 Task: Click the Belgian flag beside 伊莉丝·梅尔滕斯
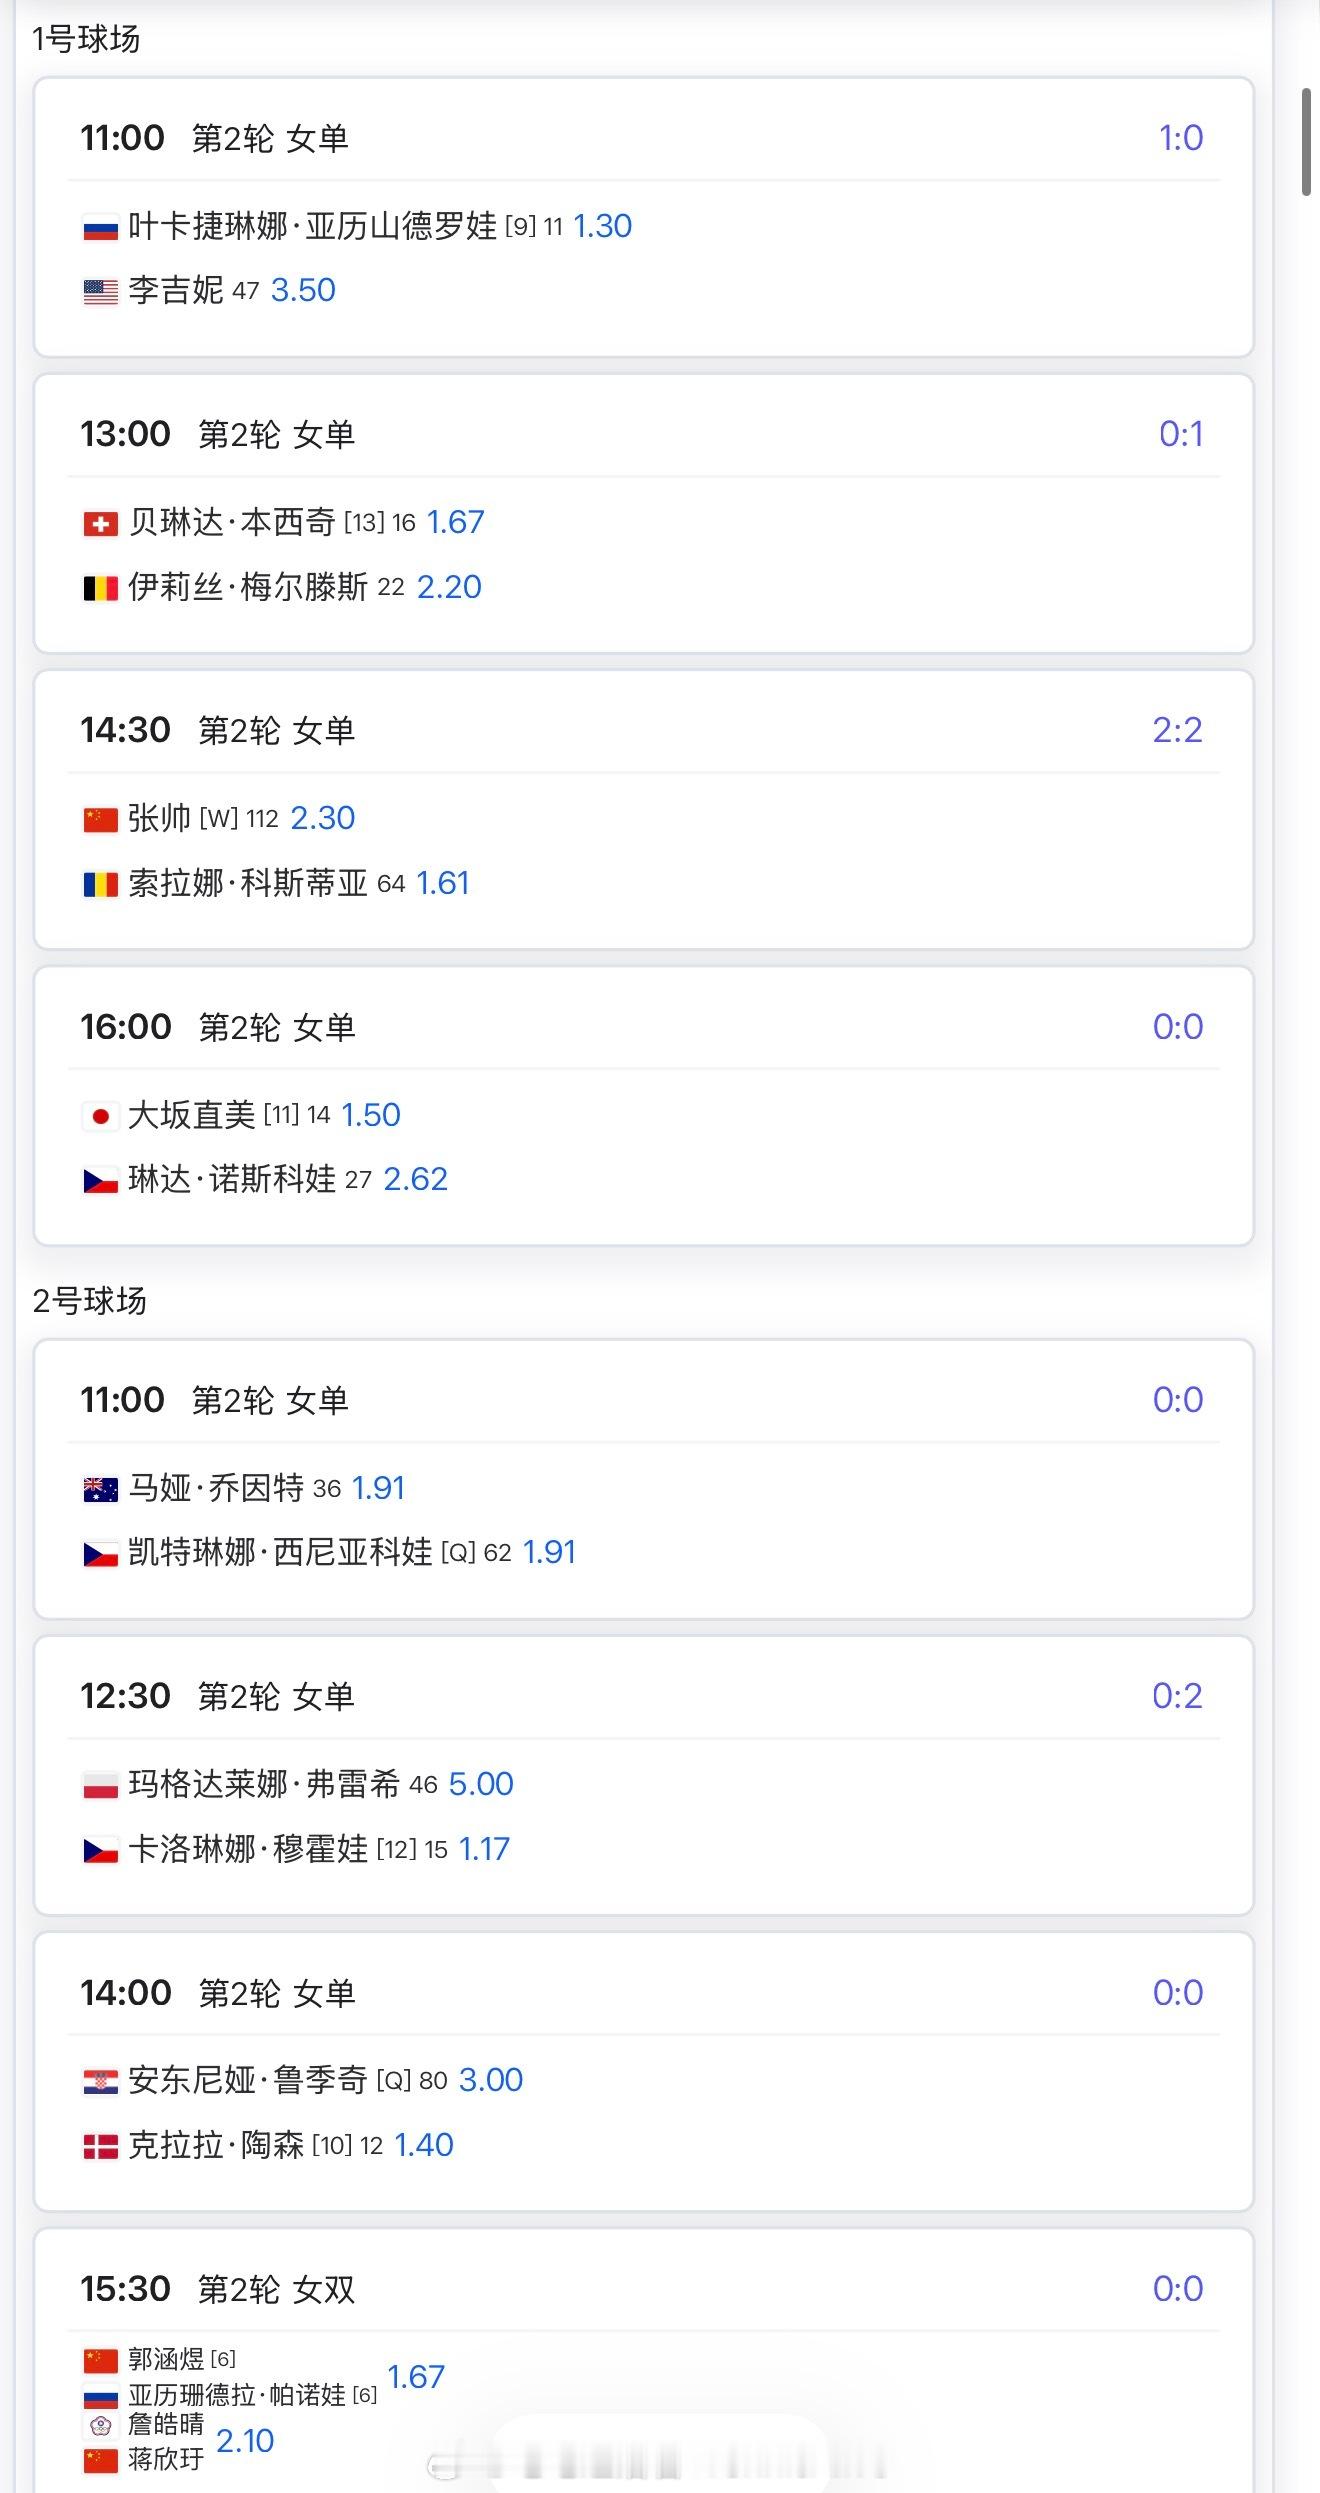[100, 588]
